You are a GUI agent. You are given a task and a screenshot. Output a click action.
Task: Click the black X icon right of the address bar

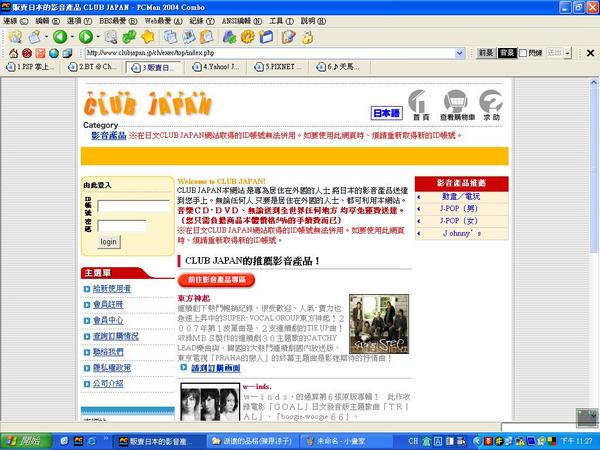590,53
